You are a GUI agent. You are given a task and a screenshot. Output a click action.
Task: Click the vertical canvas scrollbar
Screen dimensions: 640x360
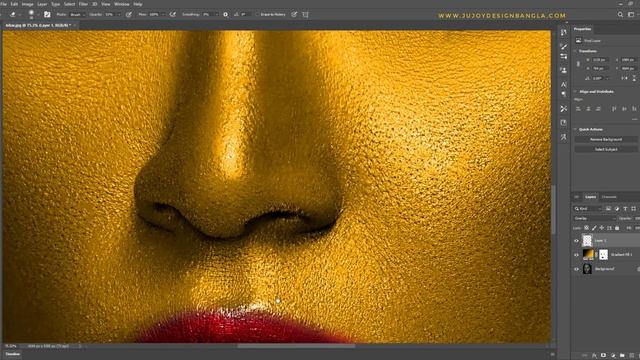point(553,209)
